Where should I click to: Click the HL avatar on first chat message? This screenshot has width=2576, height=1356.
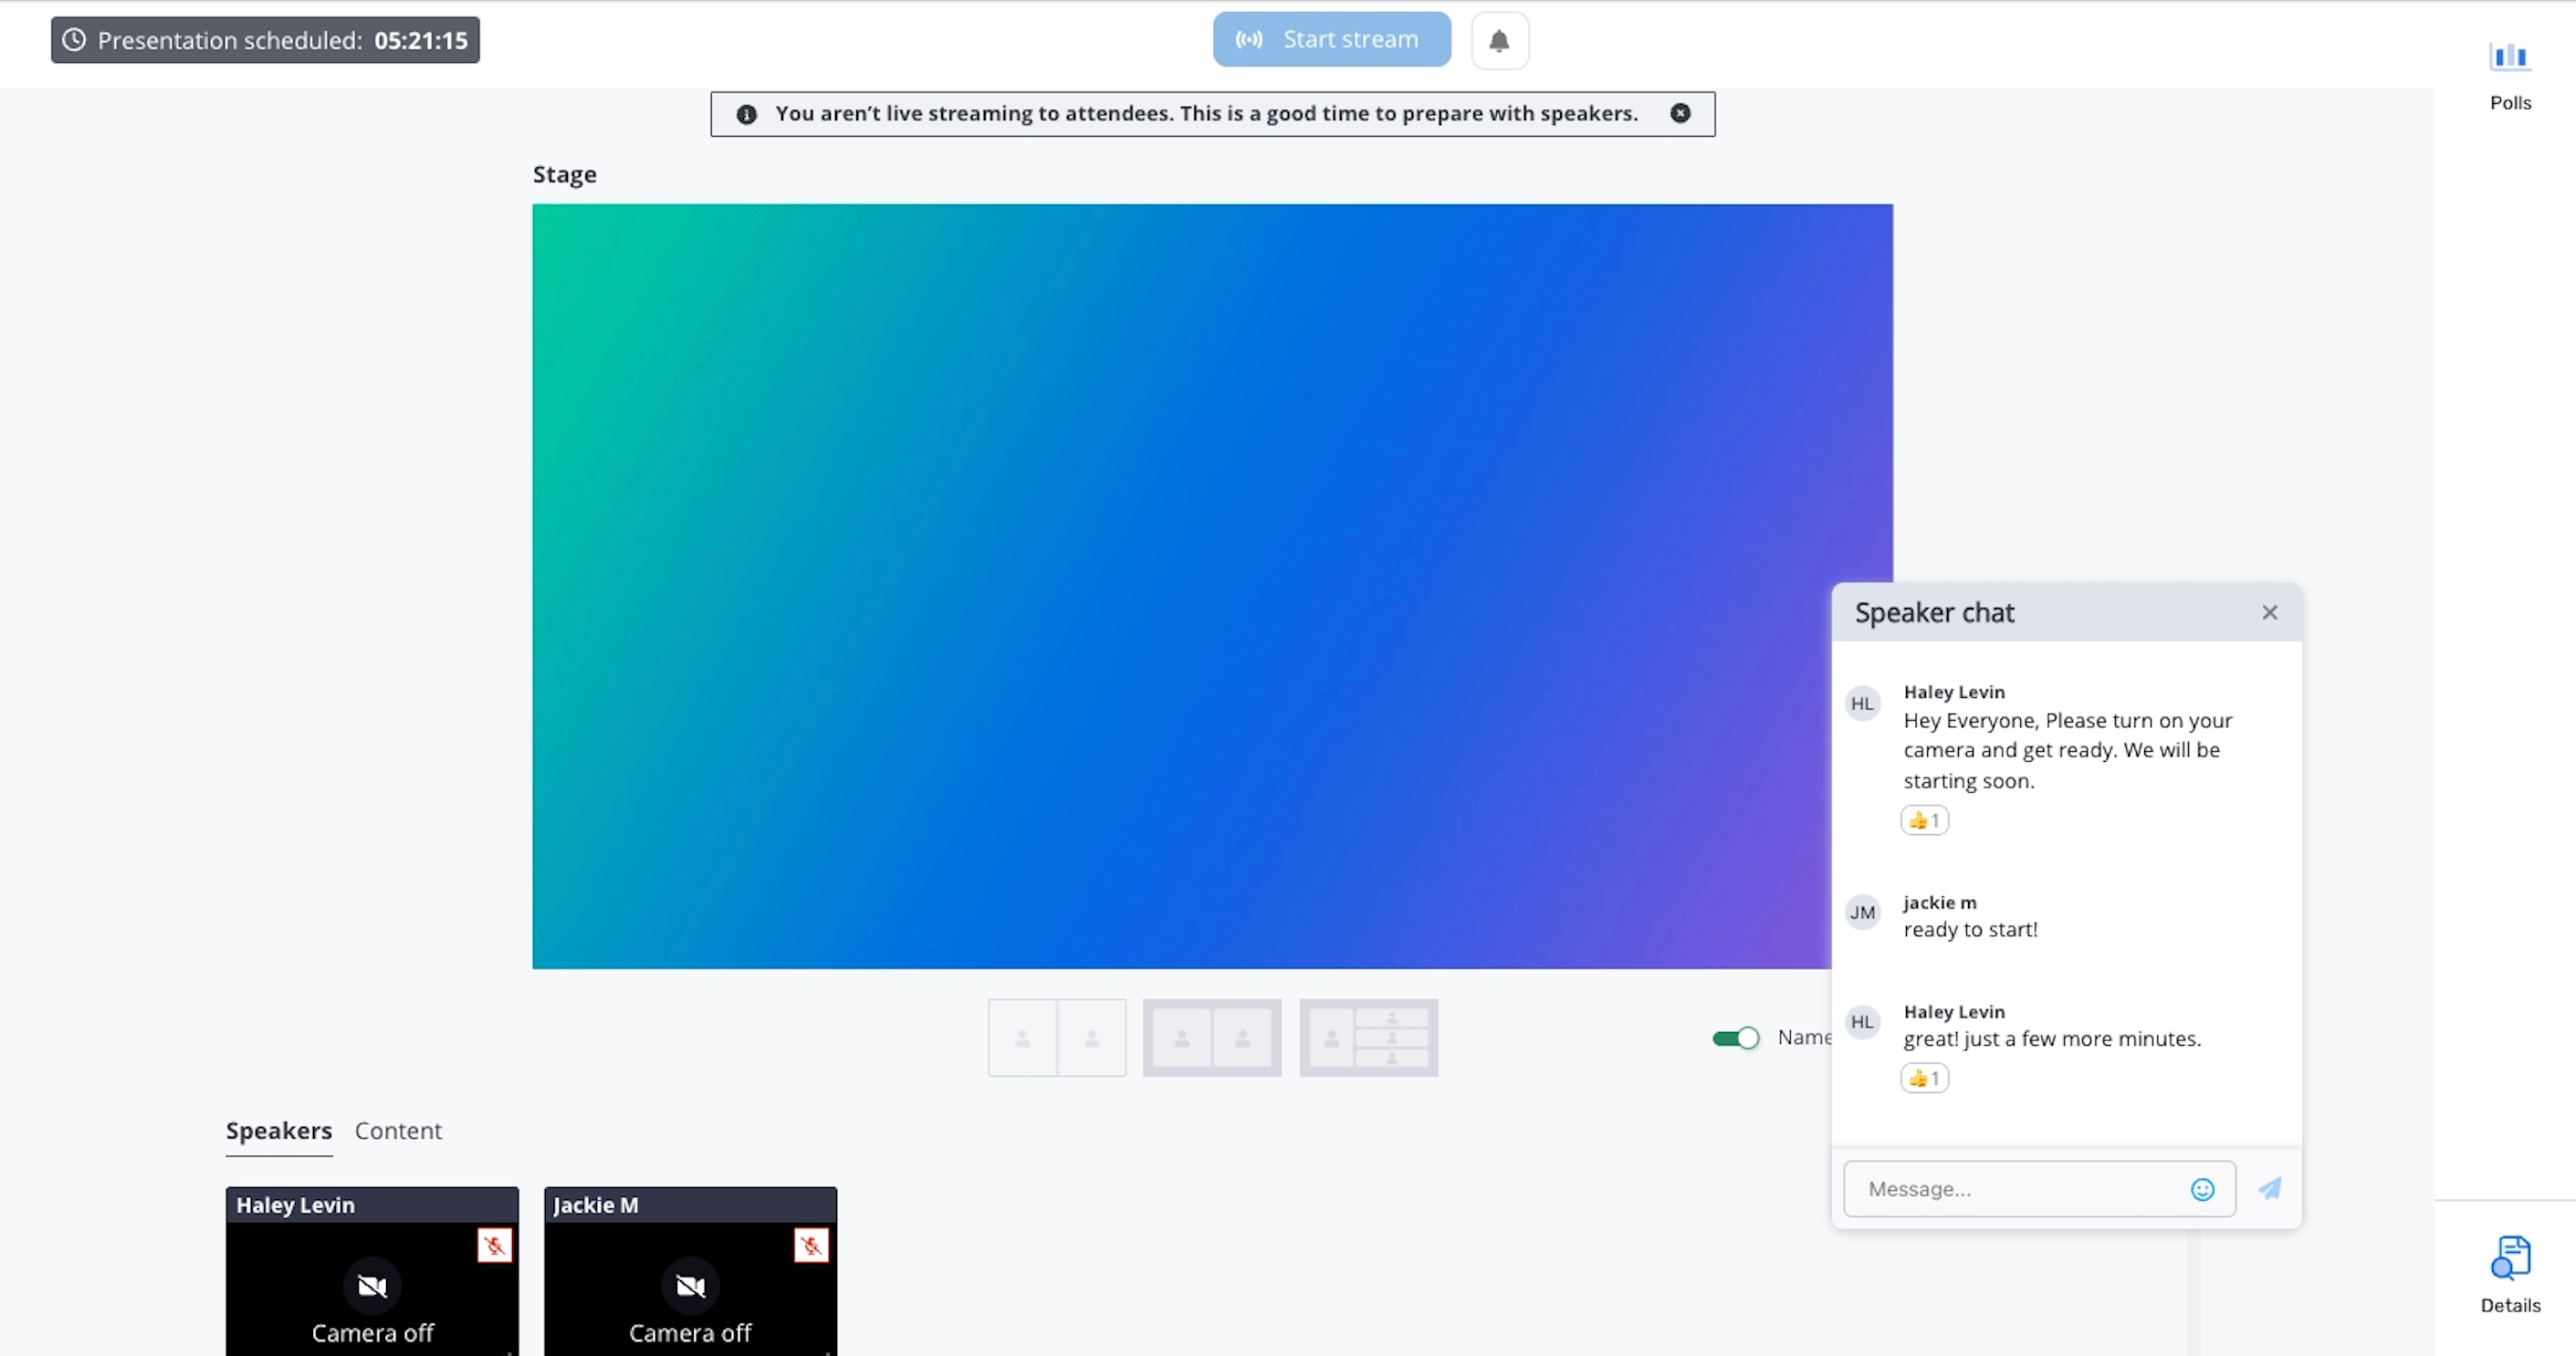coord(1862,704)
